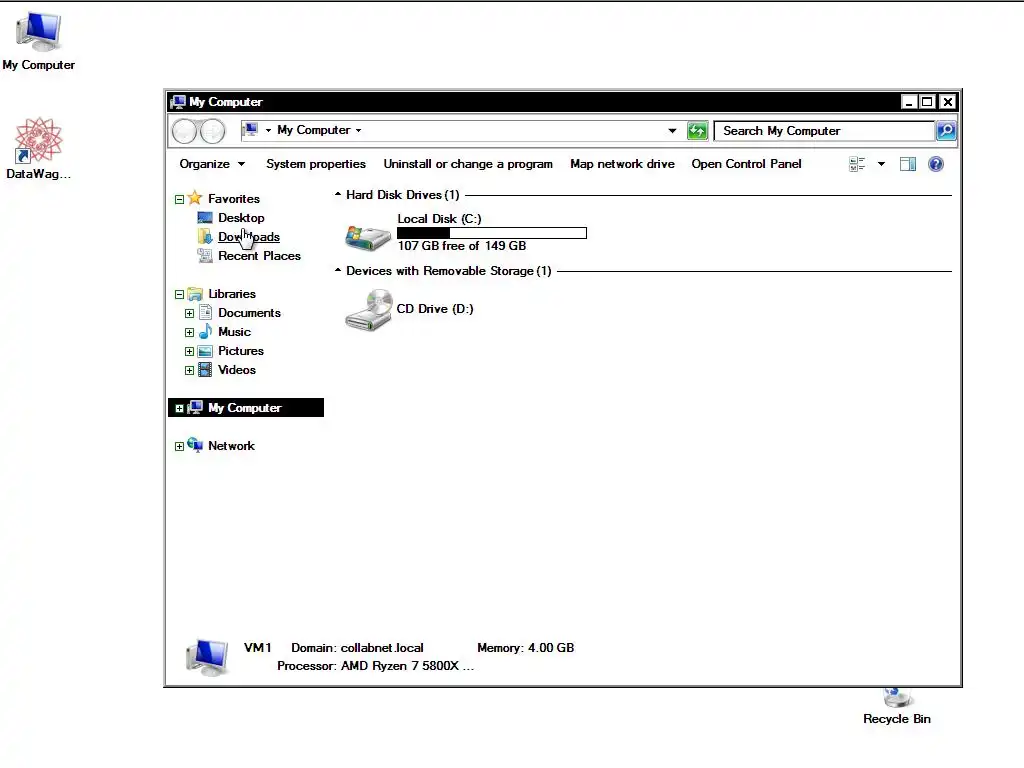This screenshot has width=1024, height=768.
Task: Click the Domain: collabnet.local text
Action: pos(357,648)
